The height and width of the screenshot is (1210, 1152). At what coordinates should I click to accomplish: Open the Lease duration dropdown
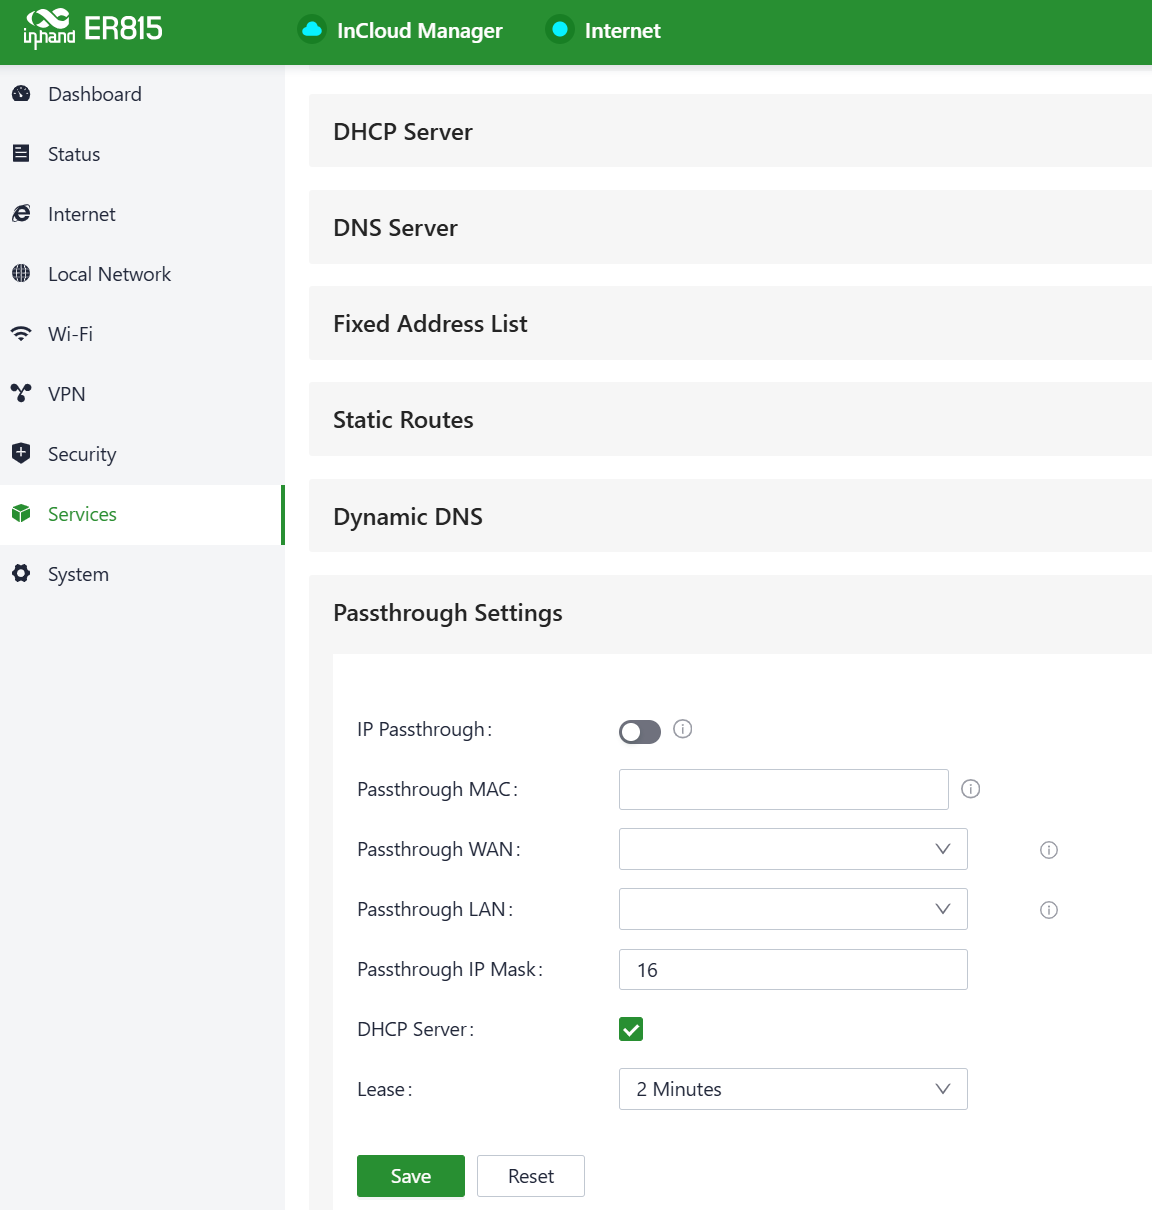[792, 1089]
